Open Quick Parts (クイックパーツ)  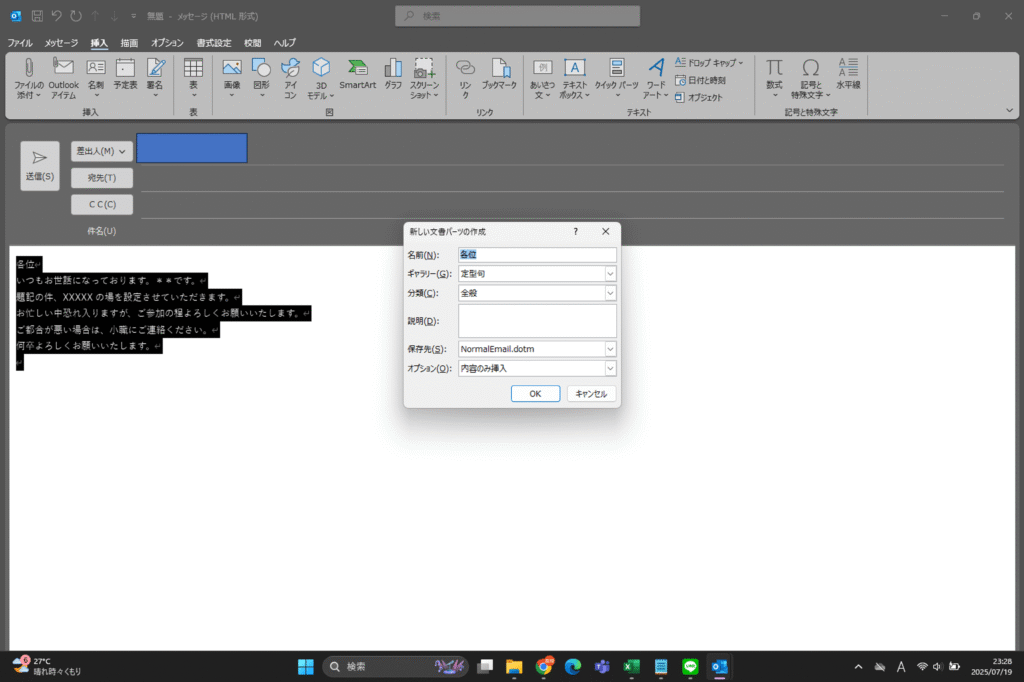tap(616, 78)
